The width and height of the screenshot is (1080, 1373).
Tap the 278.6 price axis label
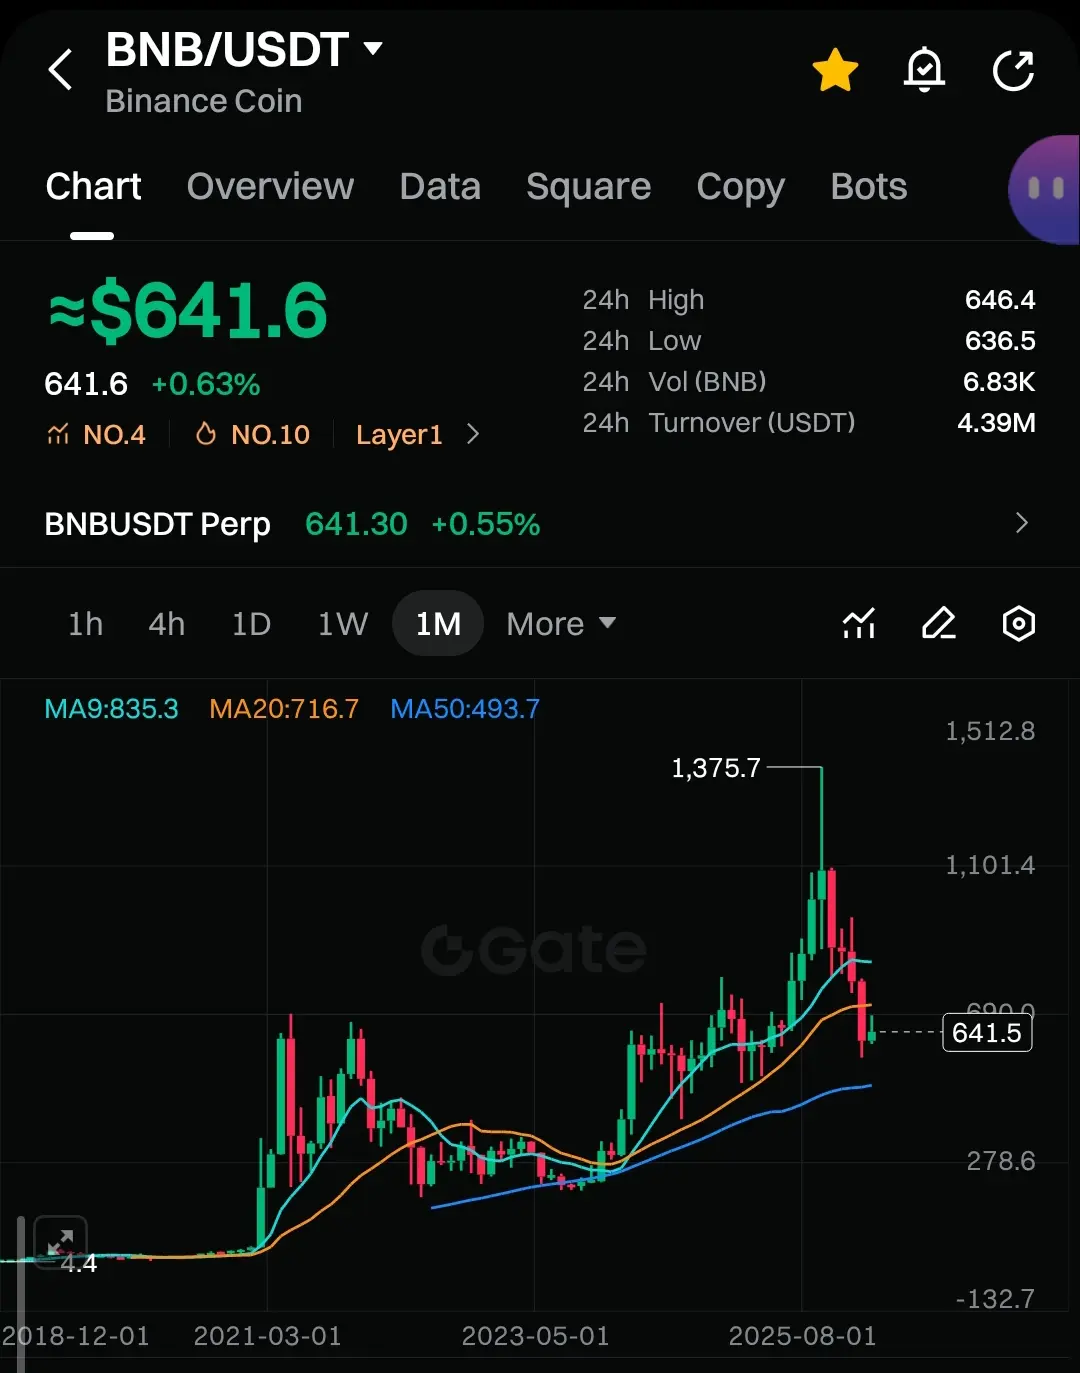pos(1000,1161)
